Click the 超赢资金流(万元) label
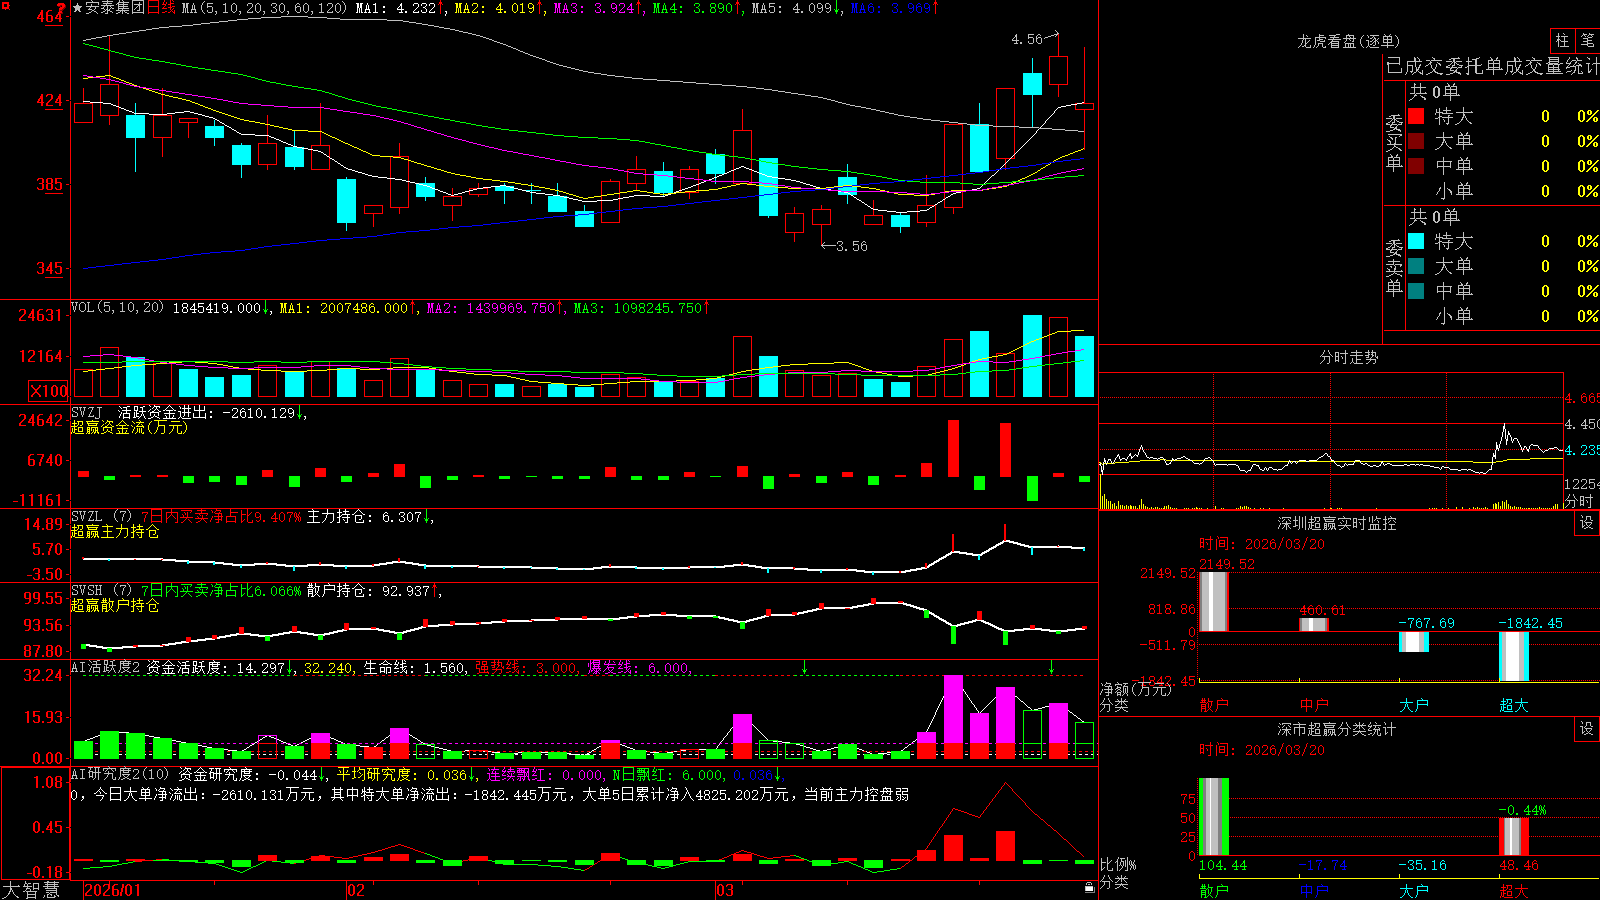The image size is (1600, 900). pos(129,427)
